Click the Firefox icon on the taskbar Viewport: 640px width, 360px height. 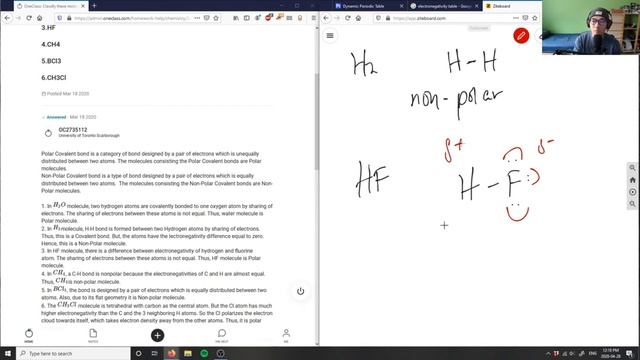click(171, 353)
